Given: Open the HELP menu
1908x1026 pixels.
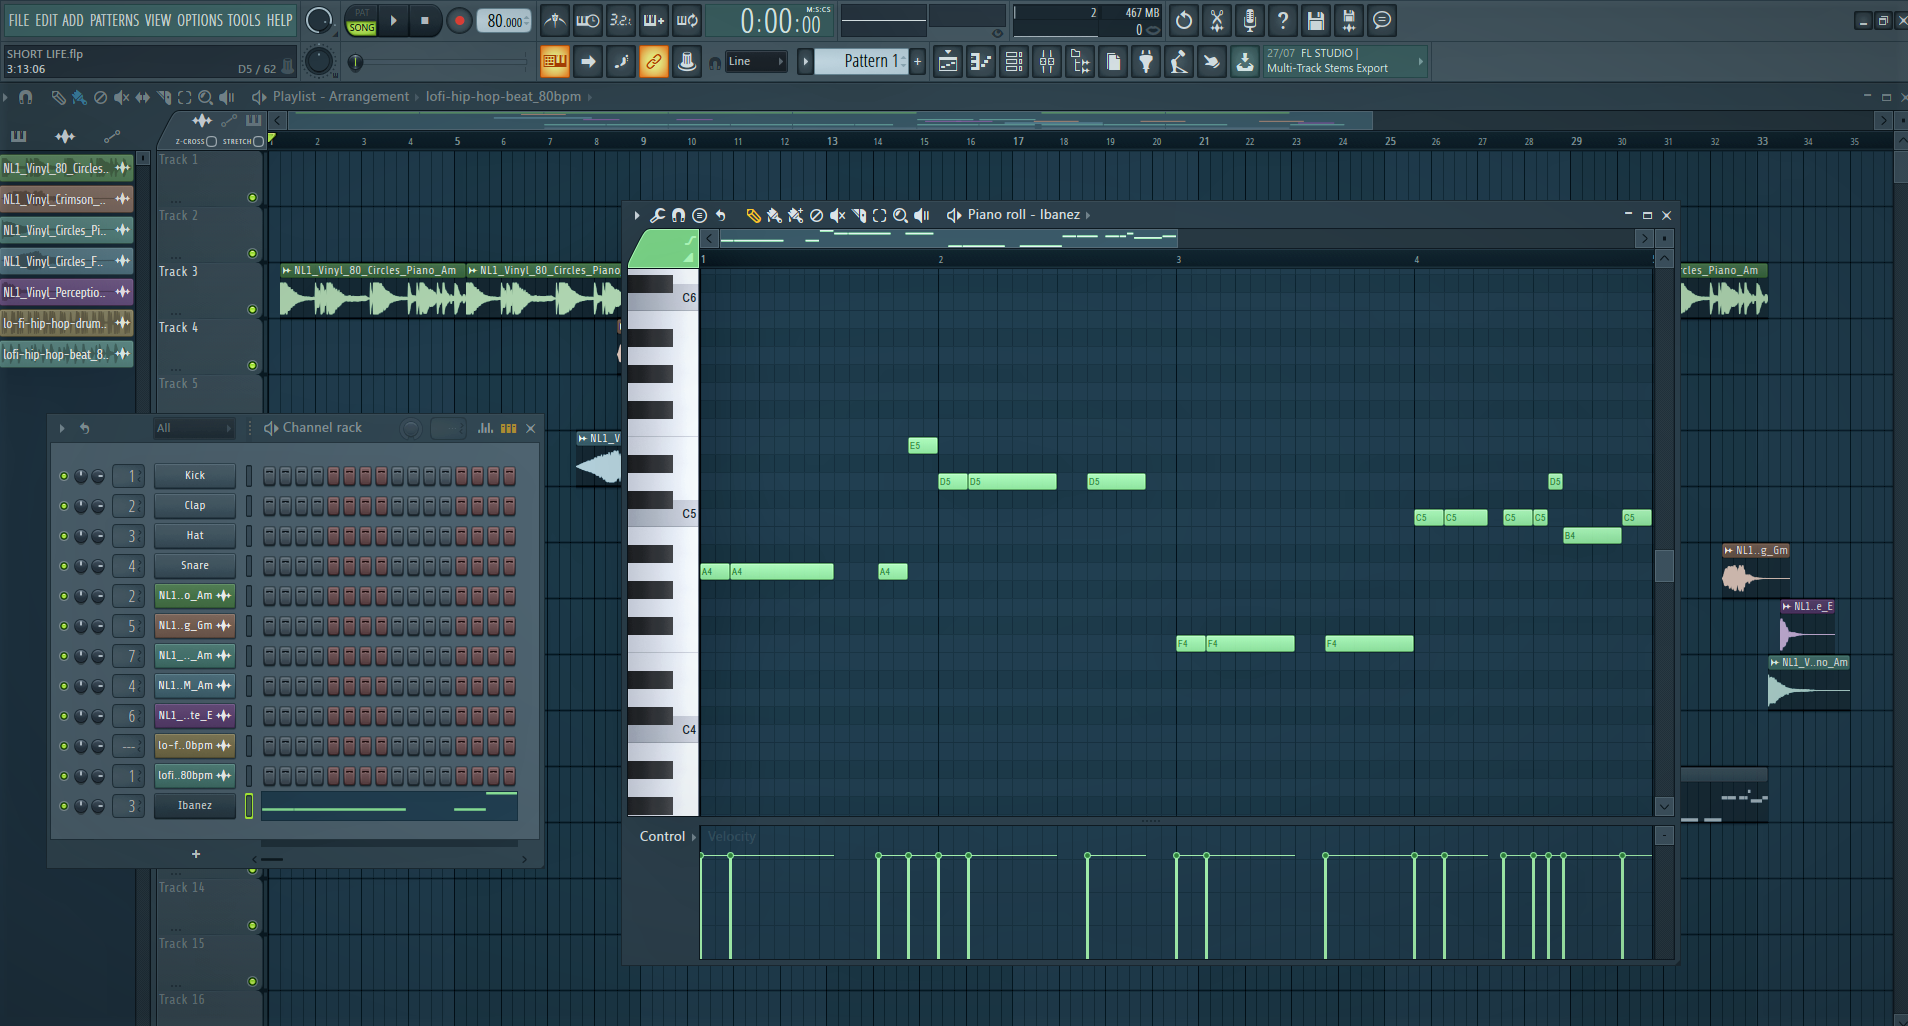Looking at the screenshot, I should point(279,20).
